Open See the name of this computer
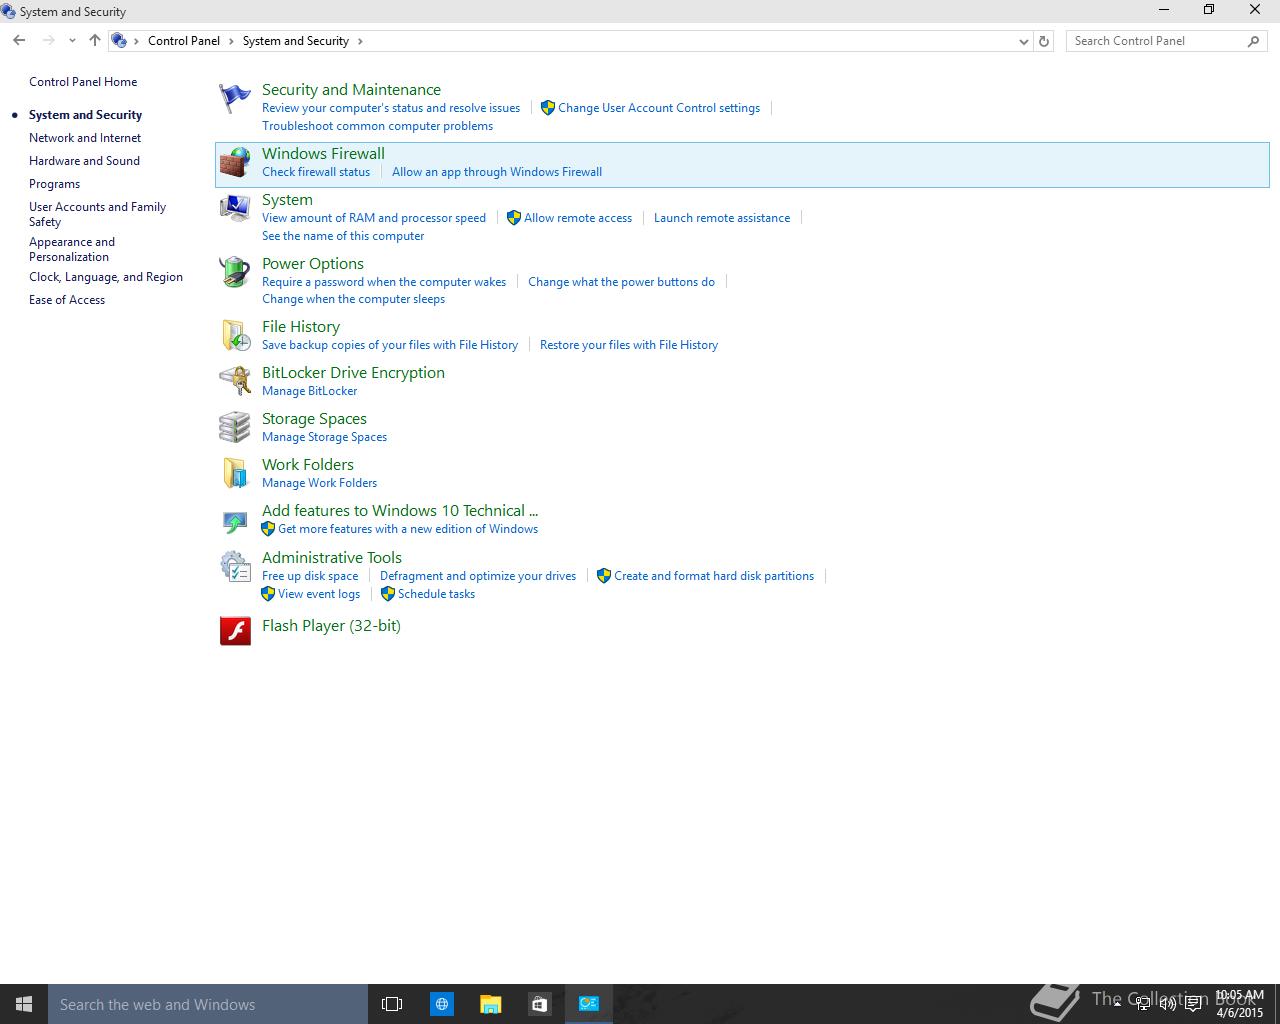Screen dimensions: 1280x1024 click(343, 236)
